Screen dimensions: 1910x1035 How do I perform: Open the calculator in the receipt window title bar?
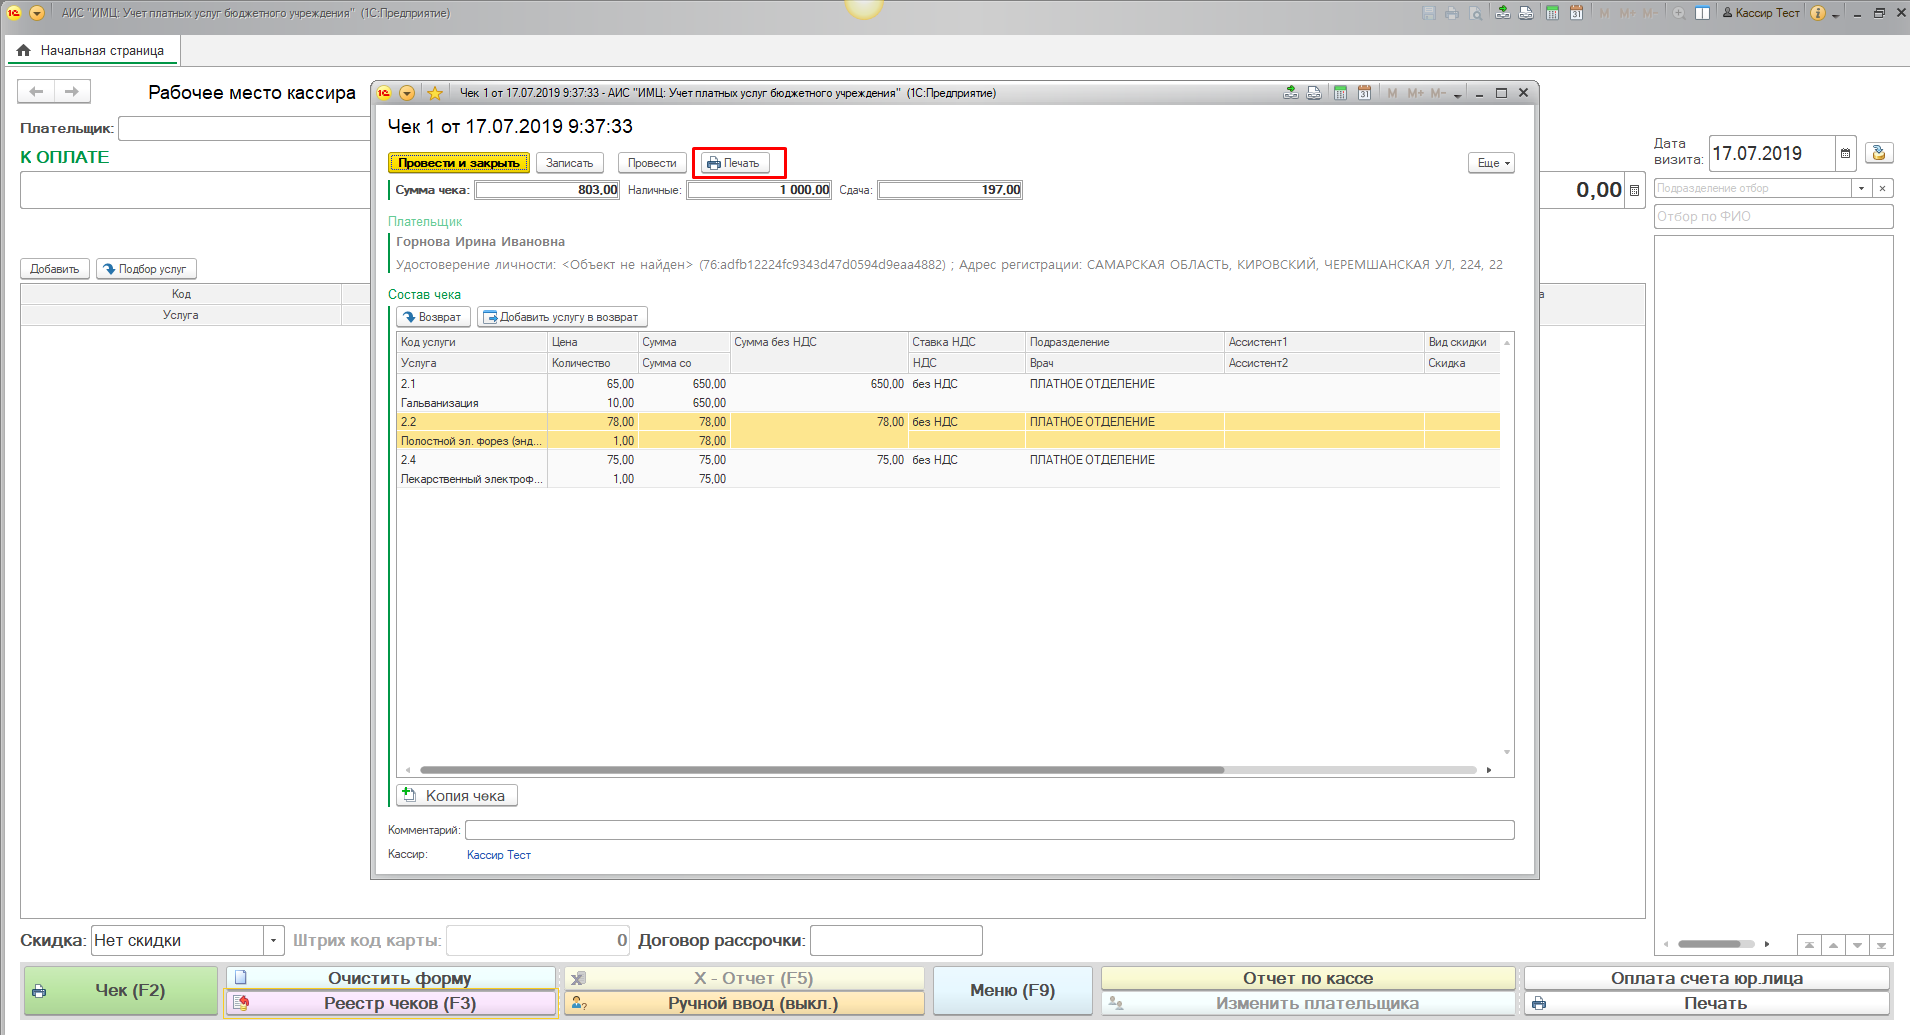point(1340,93)
